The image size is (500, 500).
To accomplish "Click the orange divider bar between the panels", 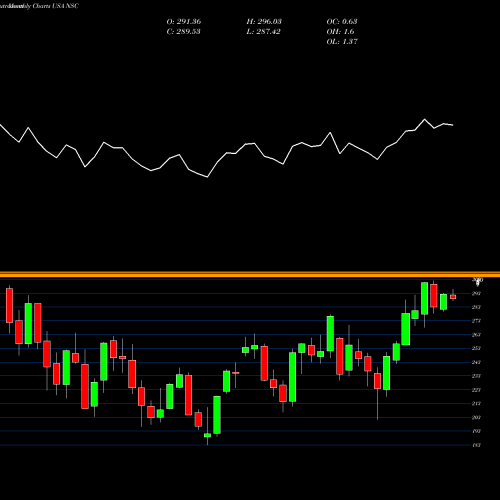I will click(250, 275).
